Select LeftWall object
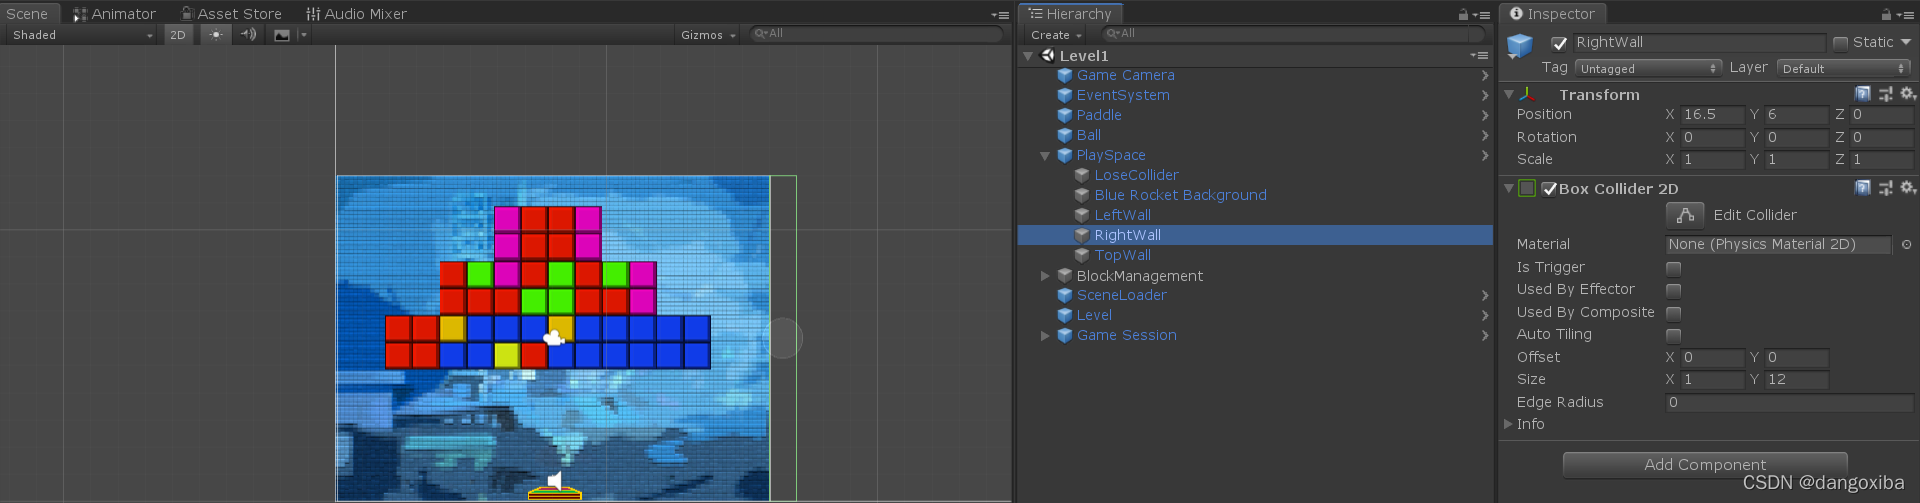The height and width of the screenshot is (503, 1920). [x=1122, y=215]
